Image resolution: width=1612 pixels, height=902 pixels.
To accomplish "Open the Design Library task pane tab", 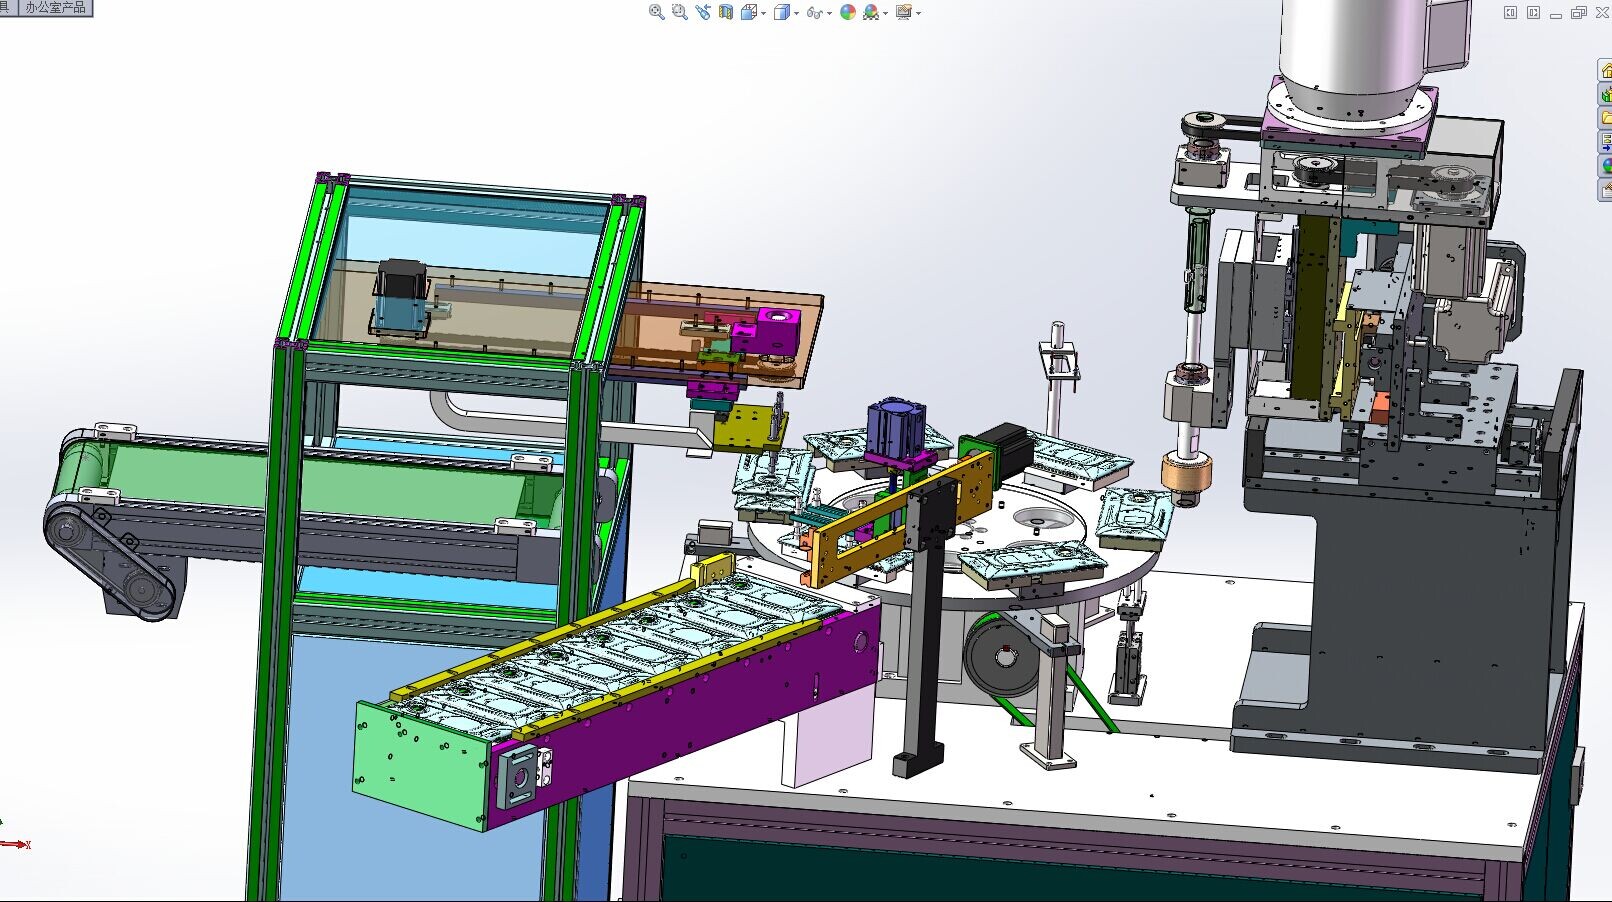I will (x=1605, y=94).
